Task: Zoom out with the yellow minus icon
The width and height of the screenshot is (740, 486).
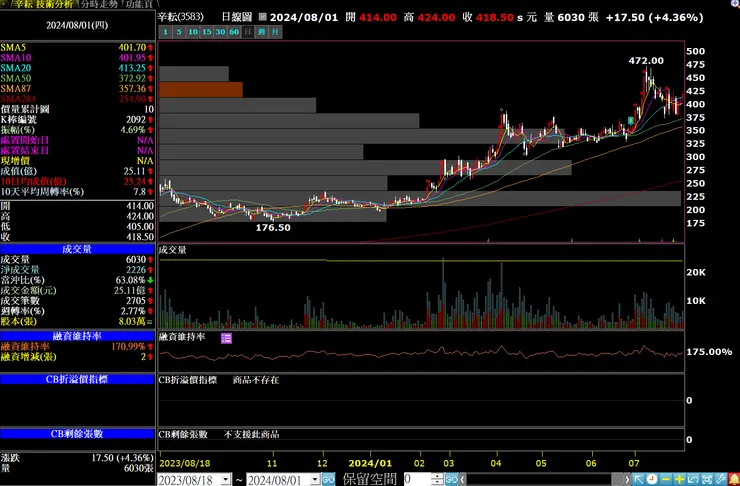Action: [665, 479]
